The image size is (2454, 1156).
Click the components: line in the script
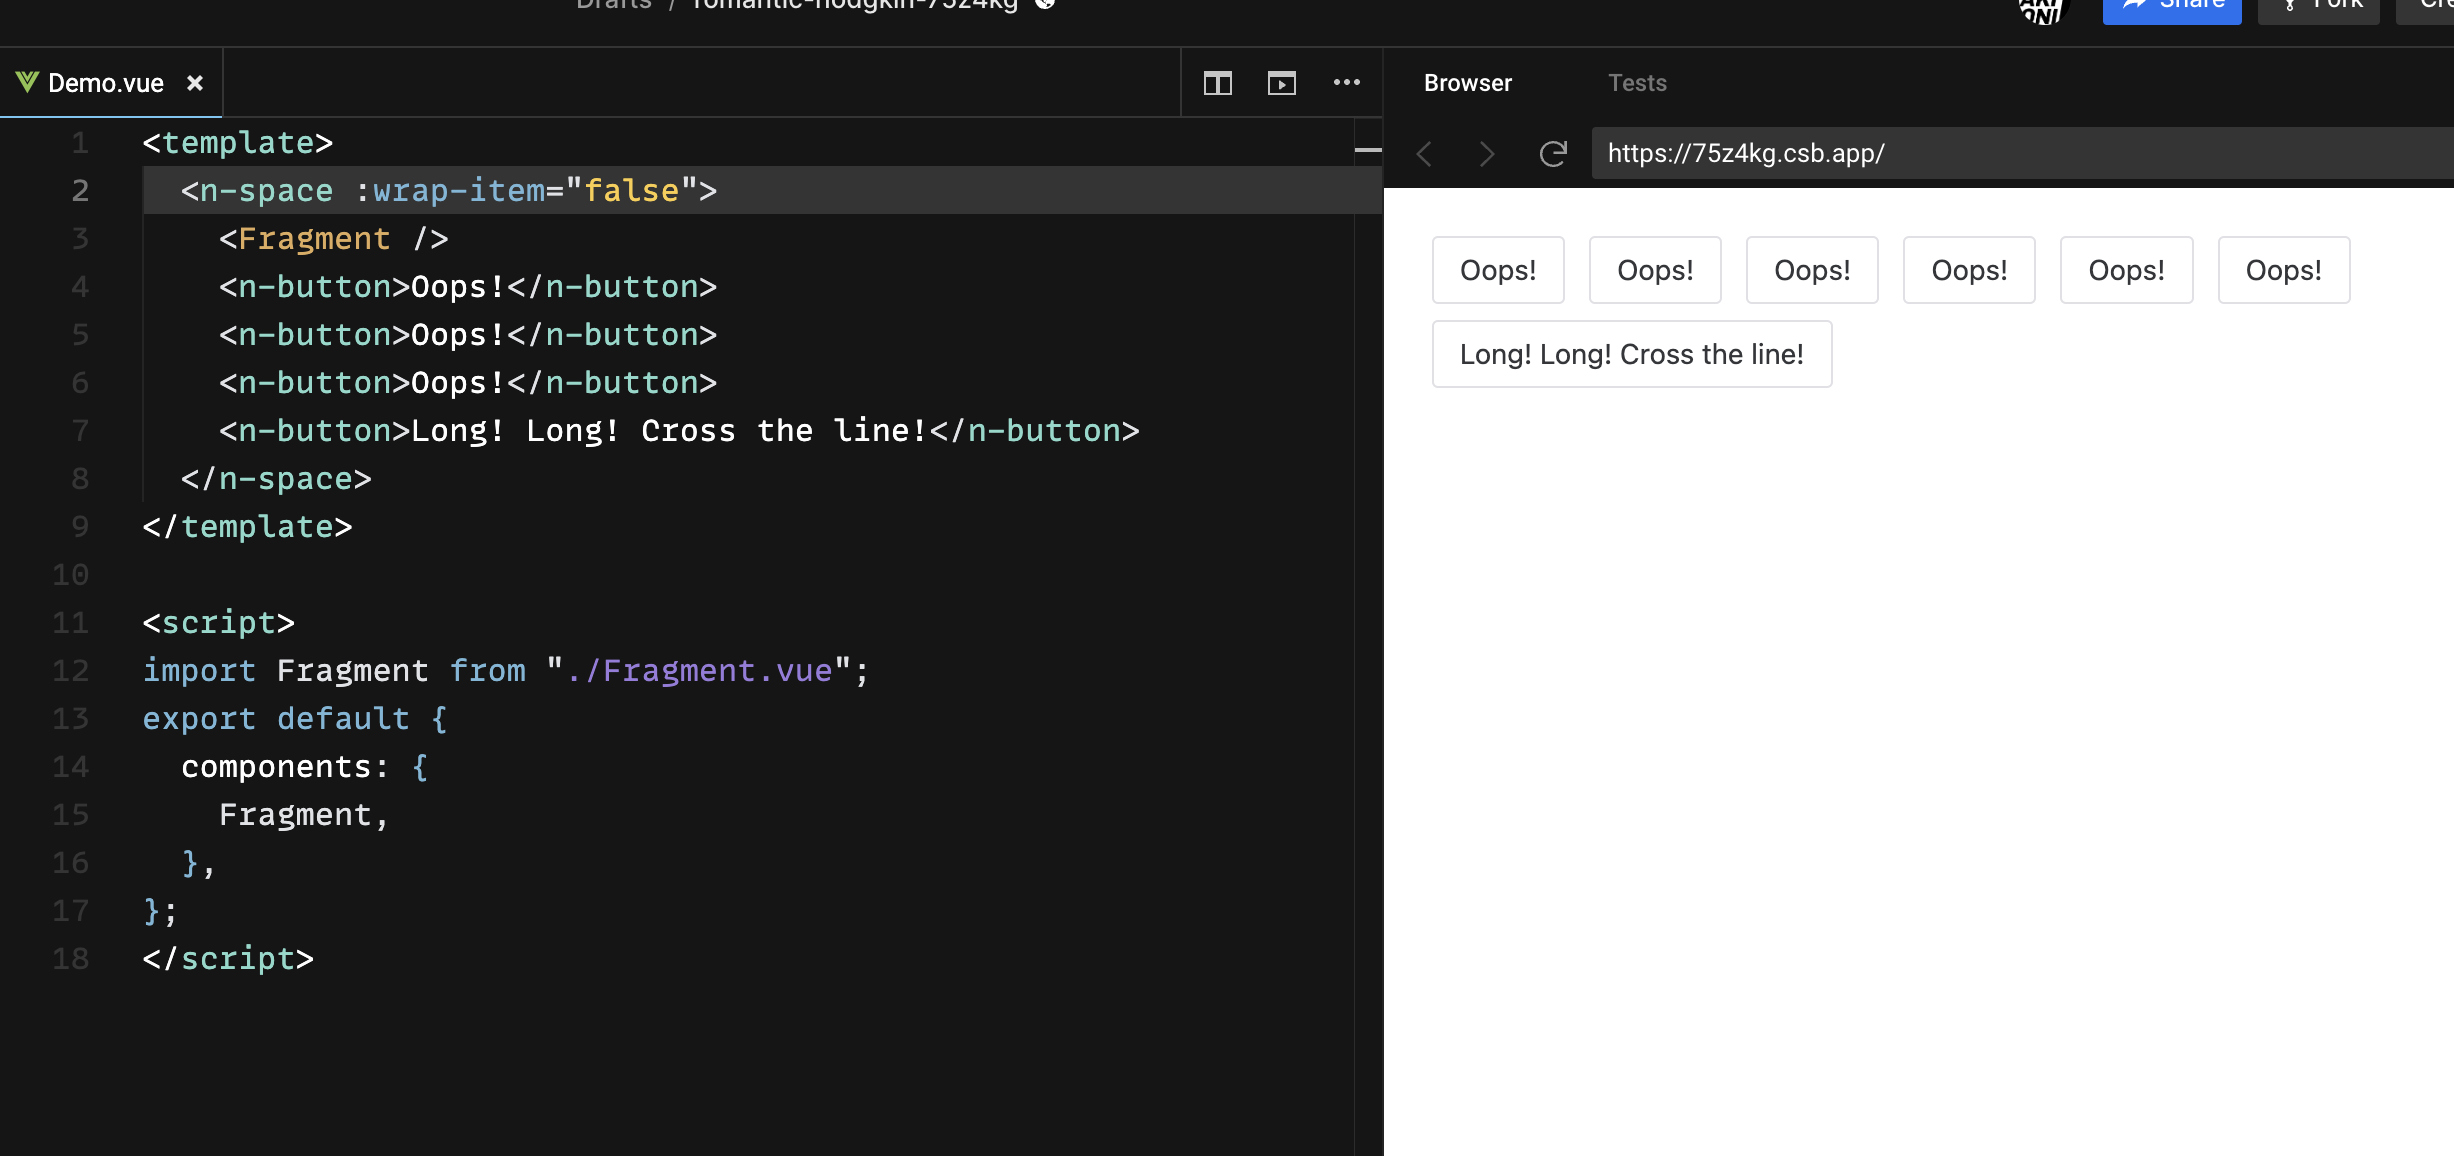(305, 766)
